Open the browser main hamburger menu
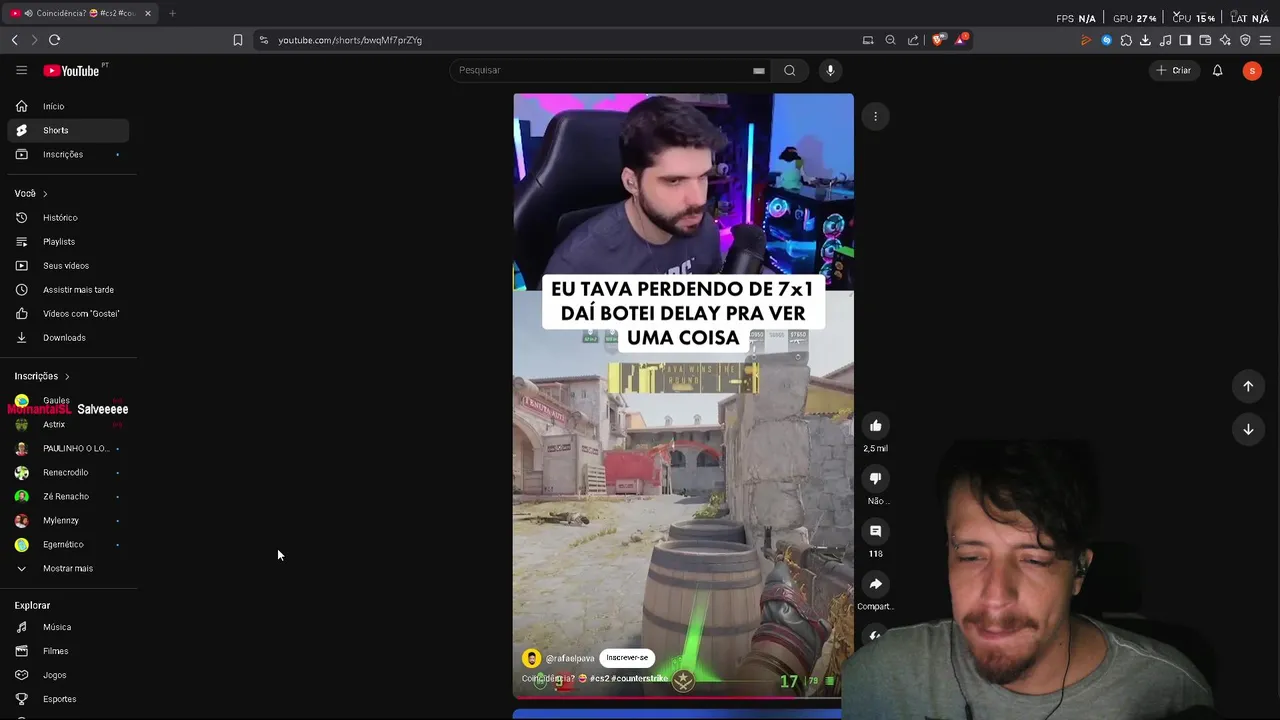The height and width of the screenshot is (720, 1280). tap(1266, 40)
